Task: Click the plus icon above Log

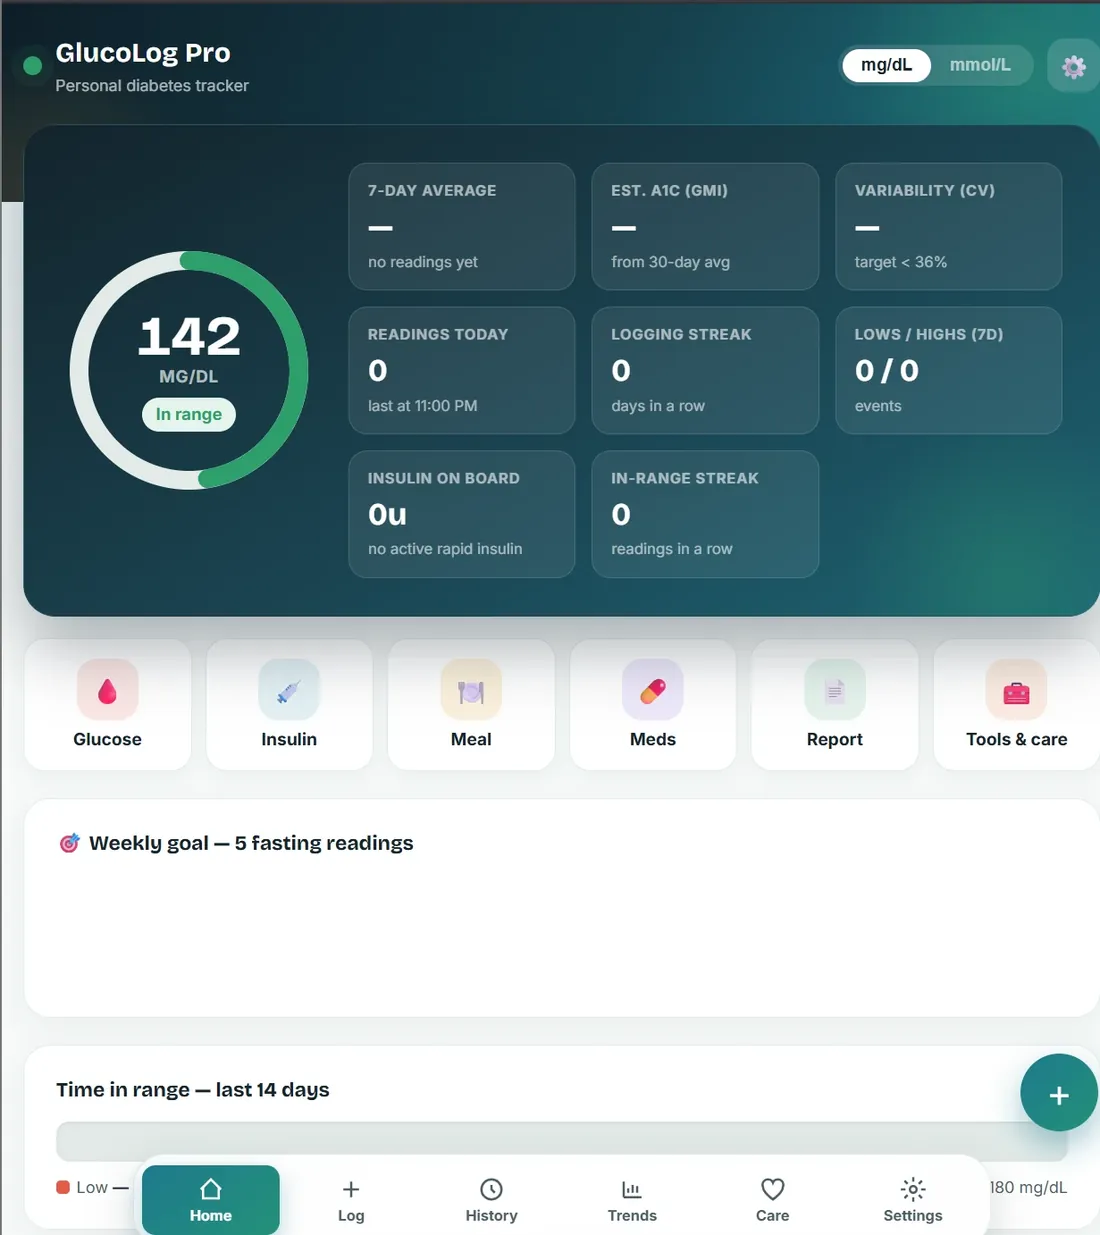Action: click(351, 1189)
